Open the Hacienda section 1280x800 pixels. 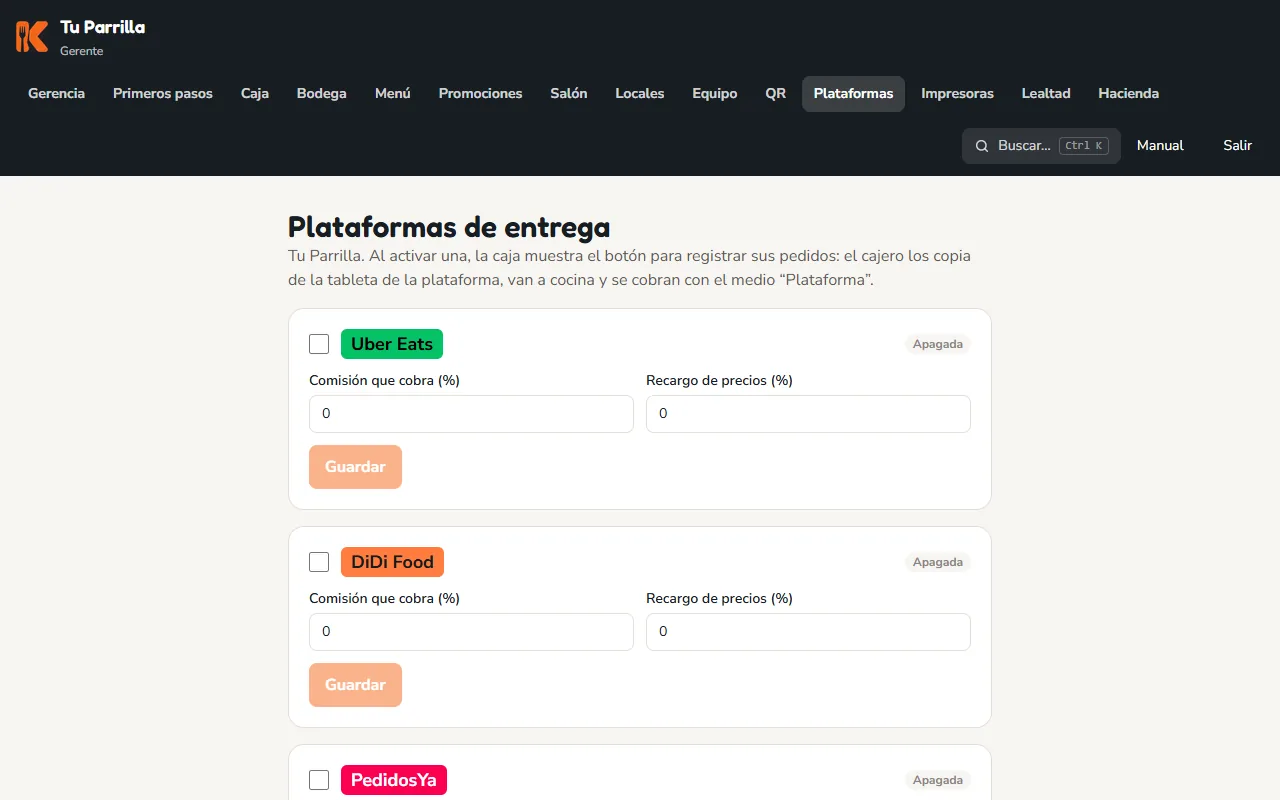point(1128,94)
